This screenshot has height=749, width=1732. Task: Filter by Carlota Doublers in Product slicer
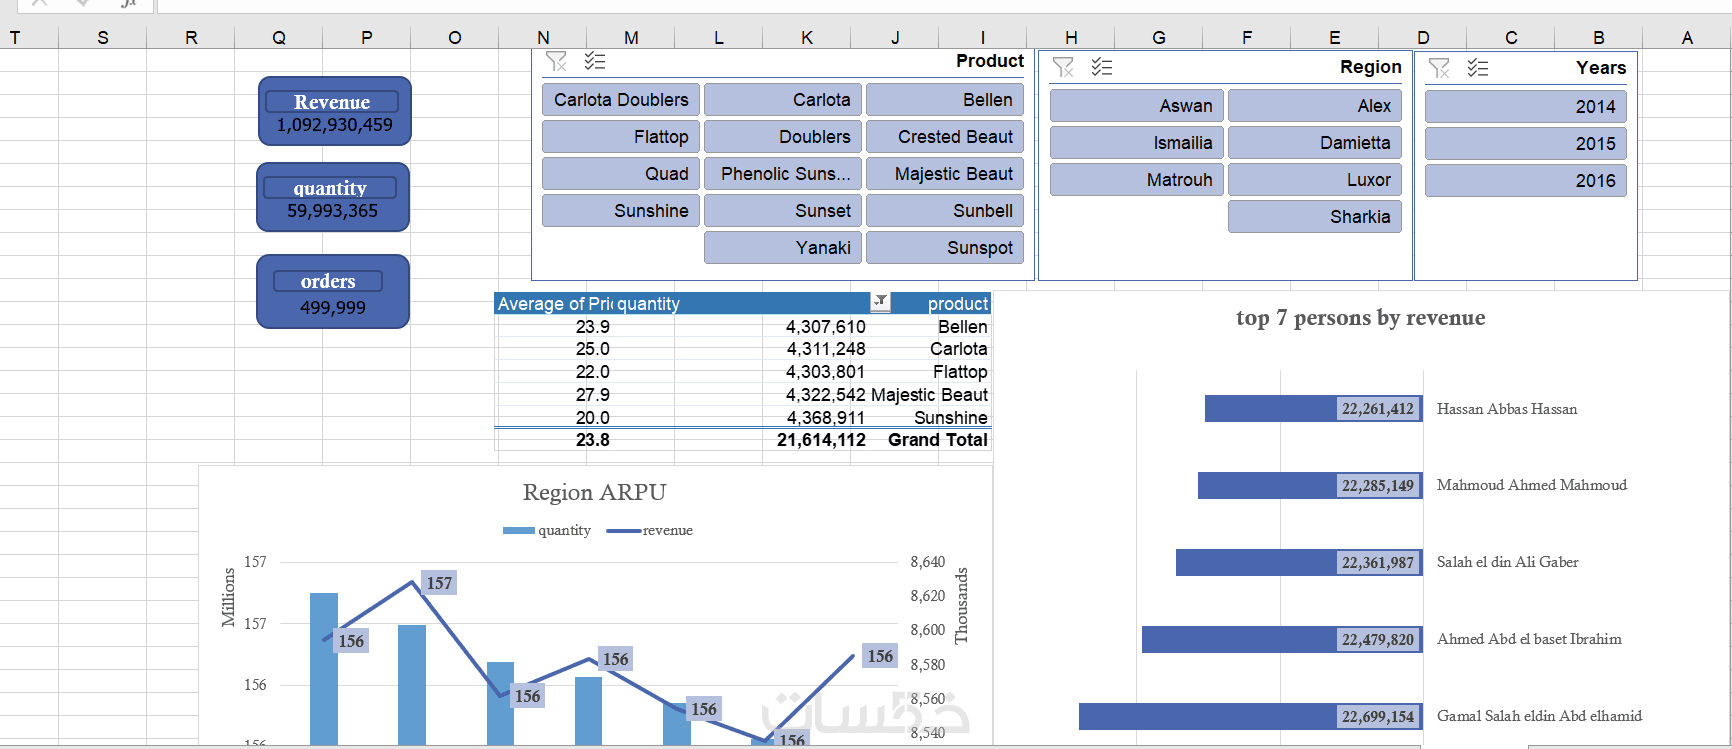point(621,100)
